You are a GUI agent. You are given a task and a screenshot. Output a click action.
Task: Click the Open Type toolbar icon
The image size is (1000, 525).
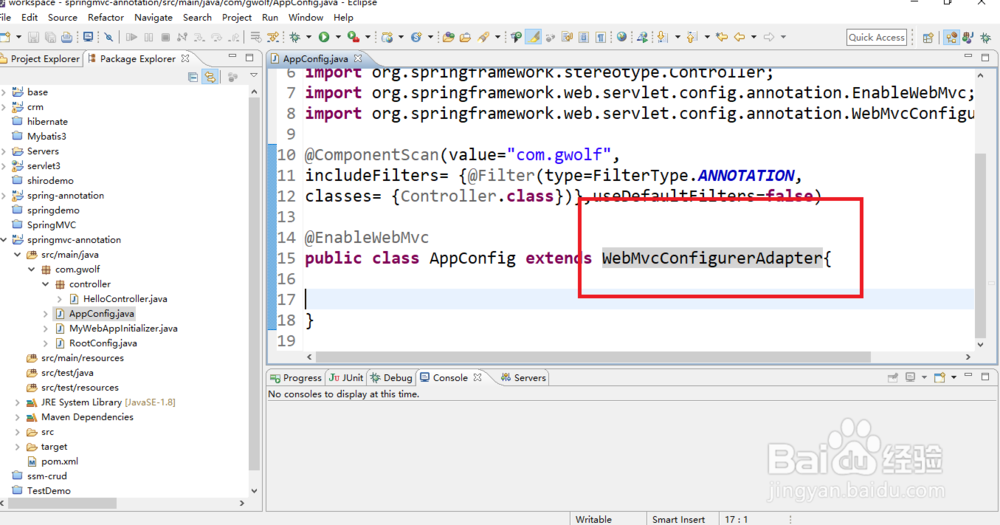448,37
